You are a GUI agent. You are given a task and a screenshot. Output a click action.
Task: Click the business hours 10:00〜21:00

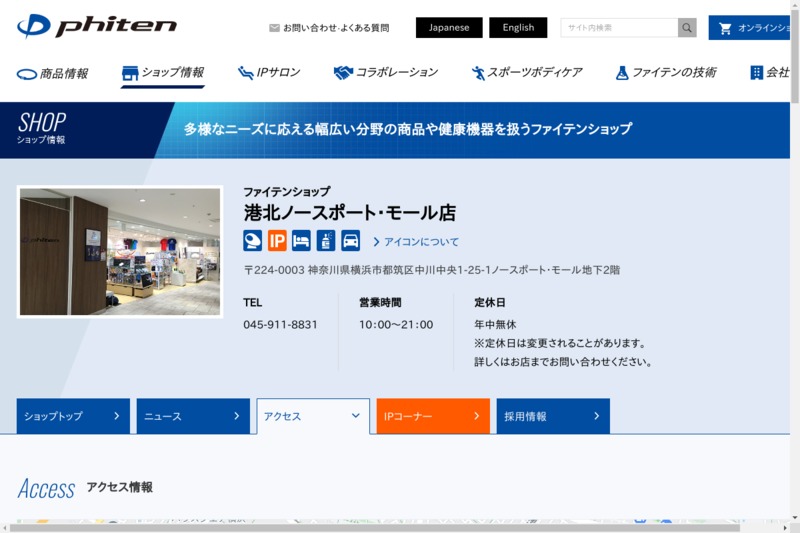click(x=396, y=325)
